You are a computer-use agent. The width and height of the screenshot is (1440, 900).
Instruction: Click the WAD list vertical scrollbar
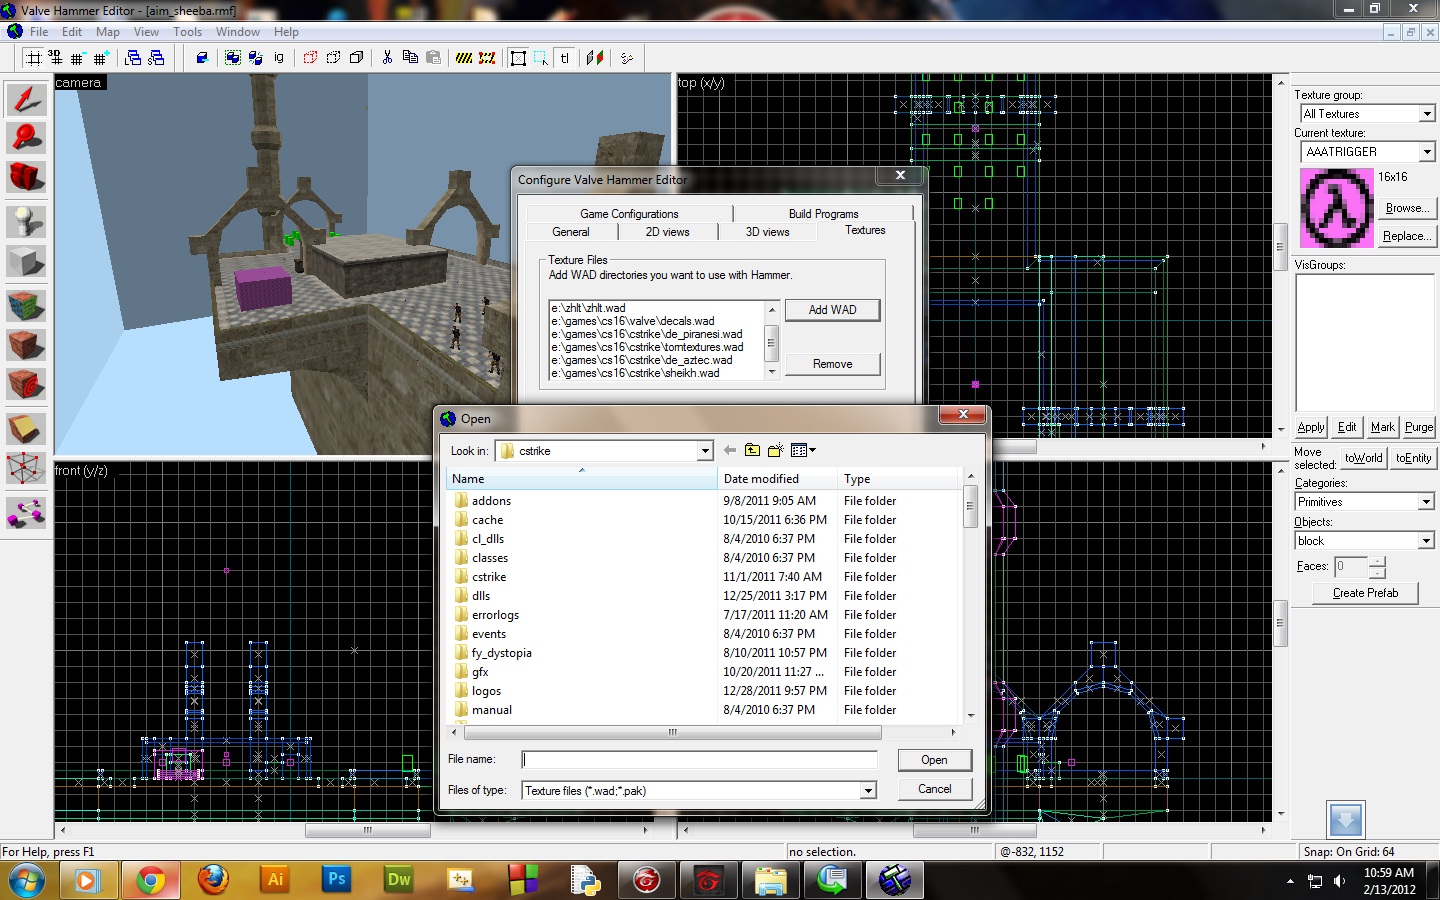coord(771,341)
